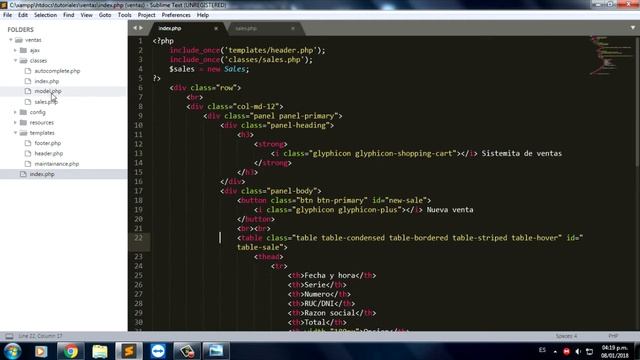Open index.php under classes folder
The image size is (640, 360).
47,81
